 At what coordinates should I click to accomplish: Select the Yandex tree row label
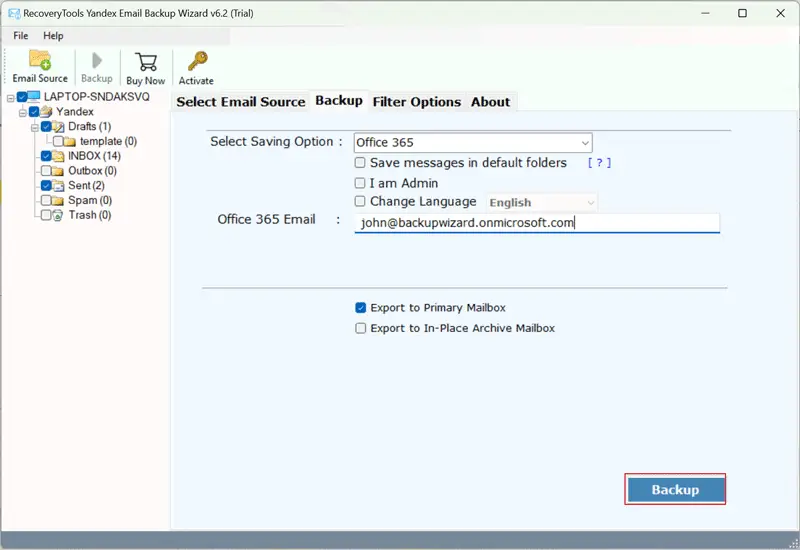pyautogui.click(x=74, y=112)
